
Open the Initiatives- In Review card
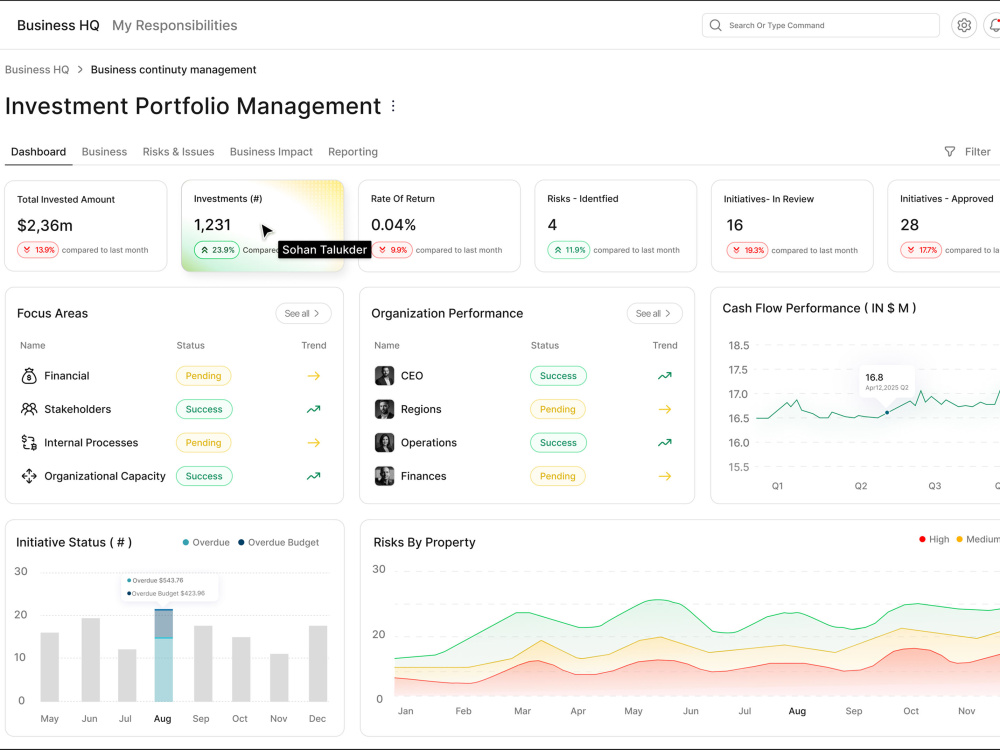point(792,226)
